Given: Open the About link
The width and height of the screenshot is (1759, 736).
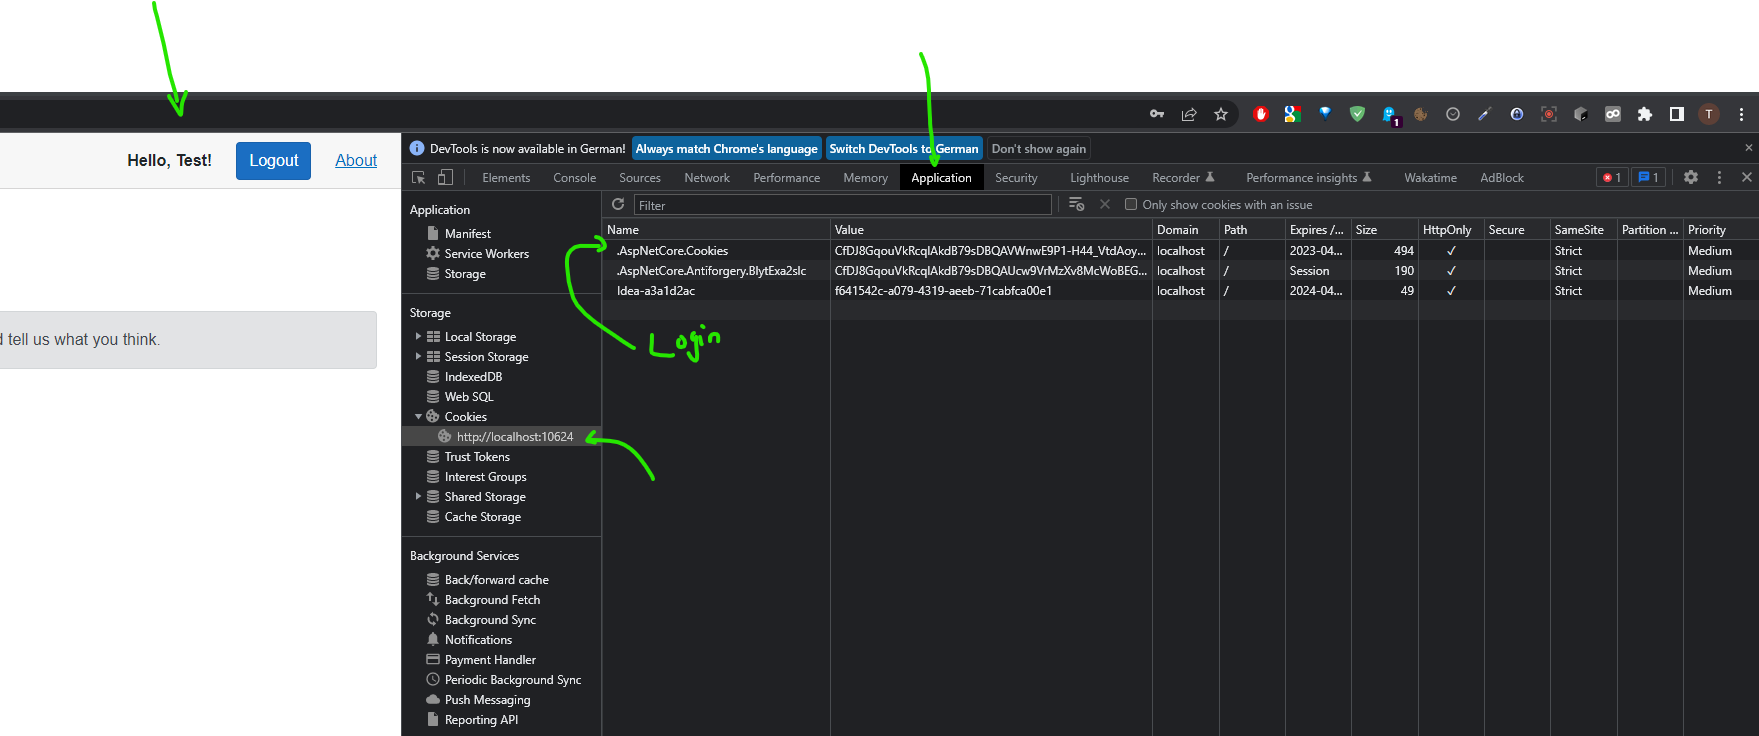Looking at the screenshot, I should click(356, 160).
